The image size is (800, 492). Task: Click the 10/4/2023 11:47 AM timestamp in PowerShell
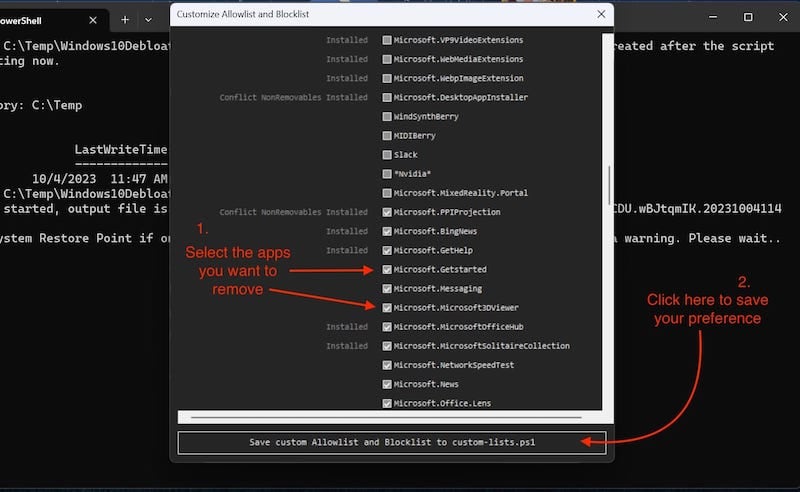point(99,179)
